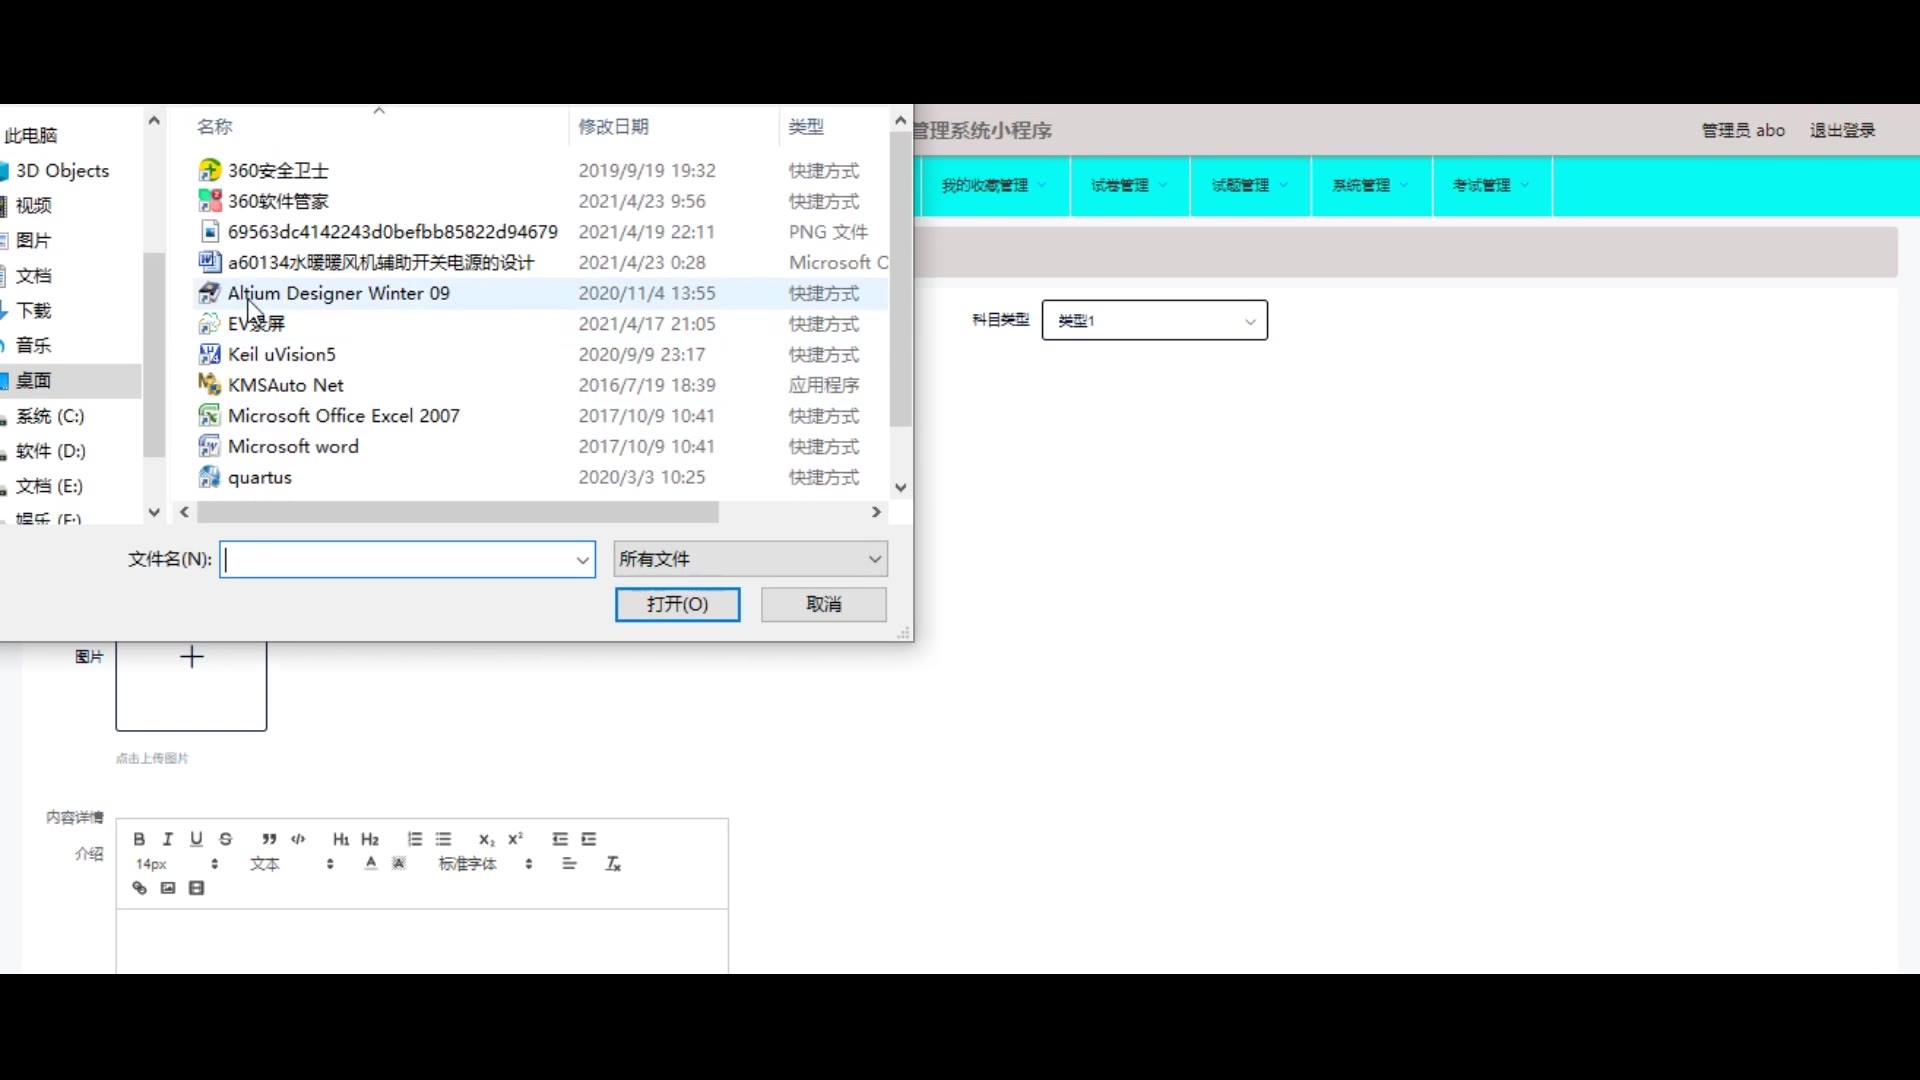The image size is (1920, 1080).
Task: Expand the 考试管理 menu
Action: 1491,185
